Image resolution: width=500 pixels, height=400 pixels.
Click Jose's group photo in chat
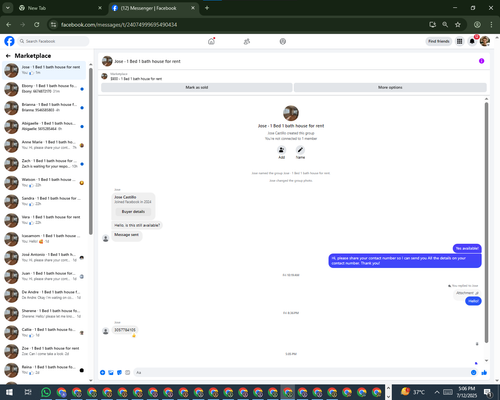pos(291,113)
